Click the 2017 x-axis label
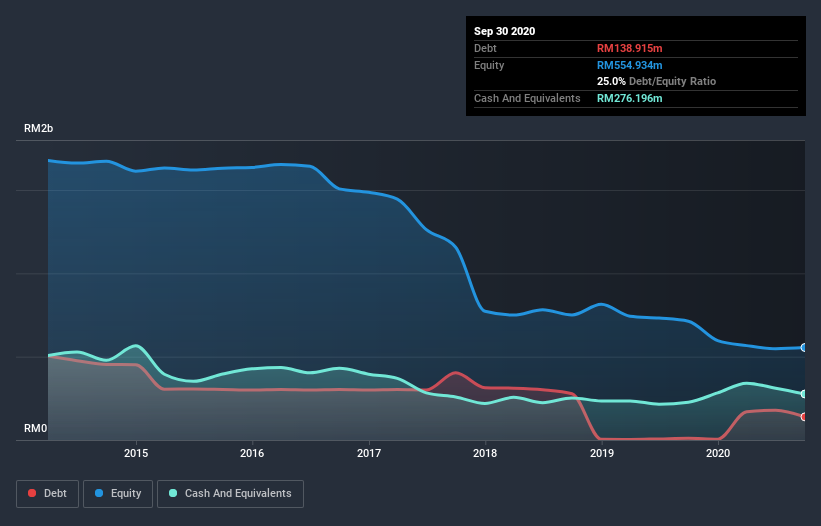821x526 pixels. 369,453
